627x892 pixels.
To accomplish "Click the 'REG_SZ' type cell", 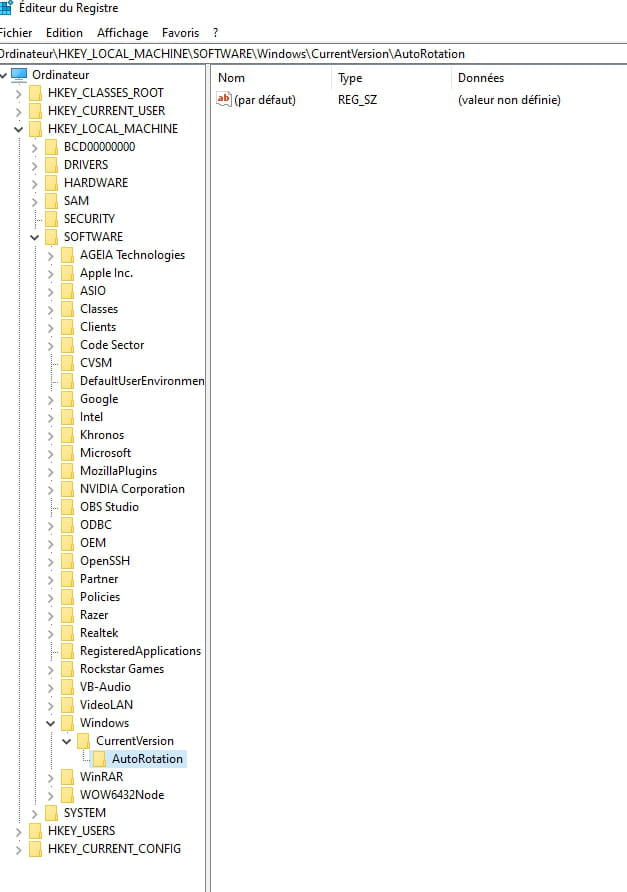I will point(357,100).
